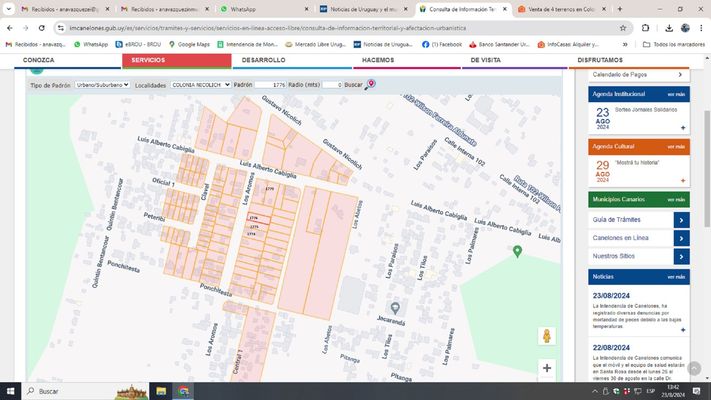Open the SERVICIOS menu tab
This screenshot has width=711, height=400.
point(148,61)
